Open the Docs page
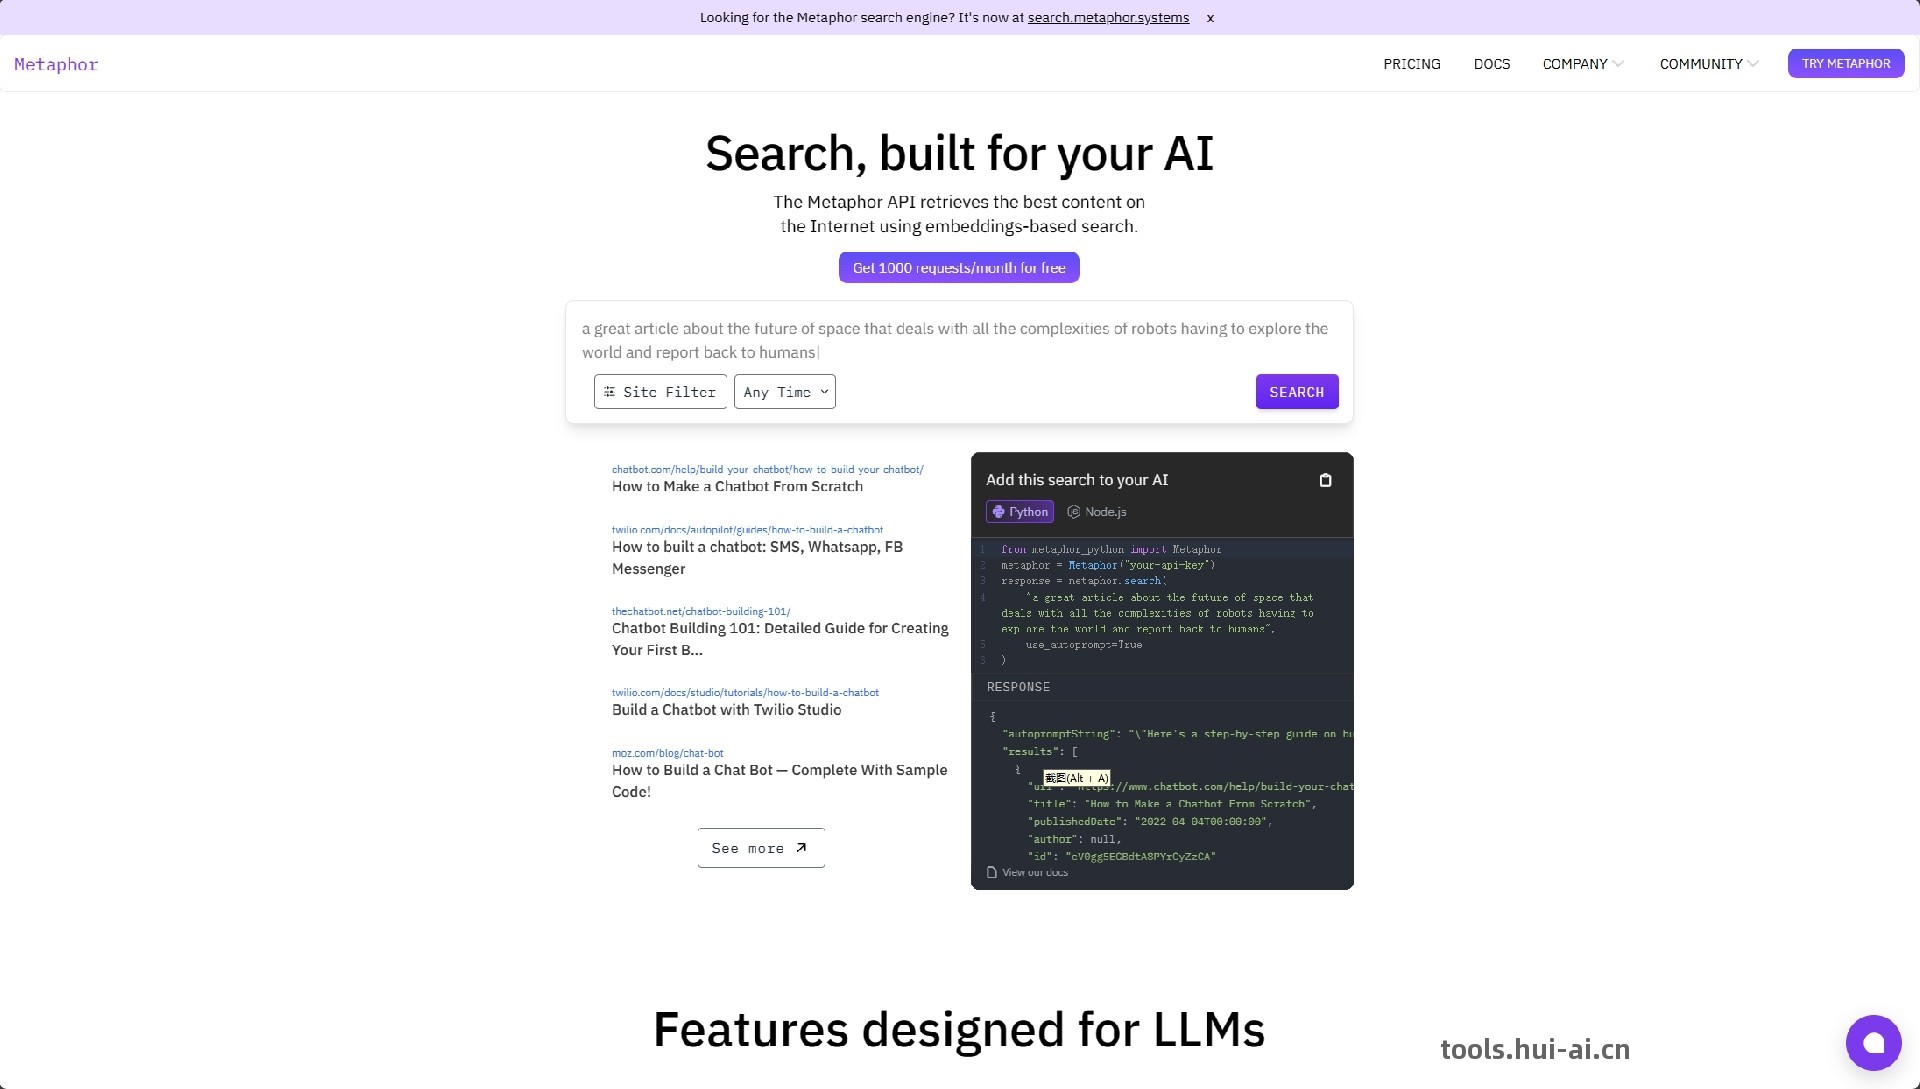This screenshot has width=1920, height=1089. point(1491,64)
